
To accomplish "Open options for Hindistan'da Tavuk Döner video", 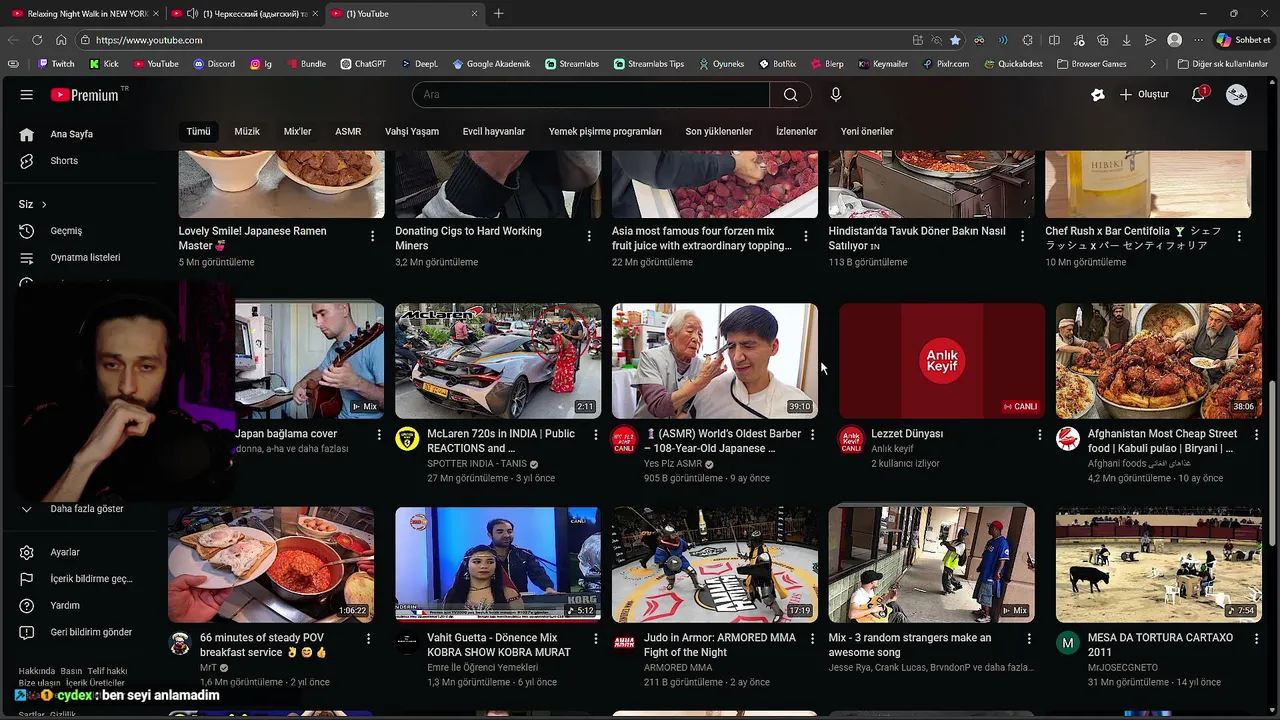I will 1022,236.
